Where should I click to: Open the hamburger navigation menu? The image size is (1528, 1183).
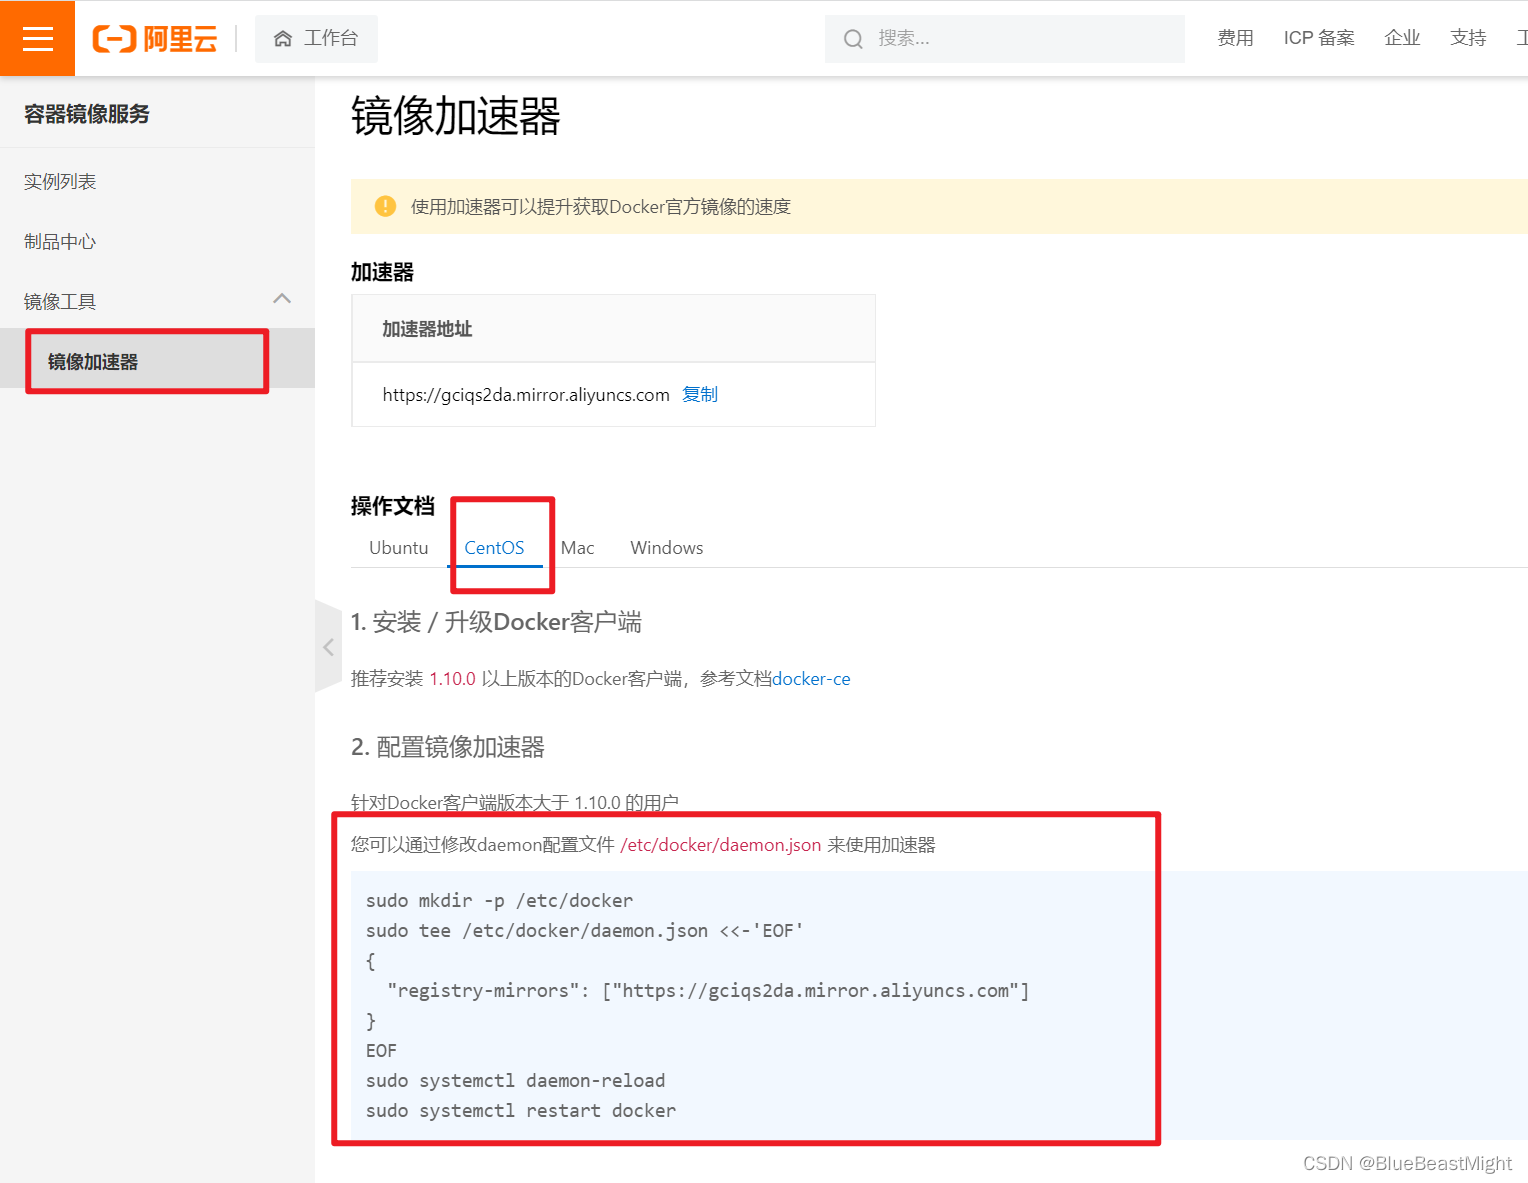point(37,38)
